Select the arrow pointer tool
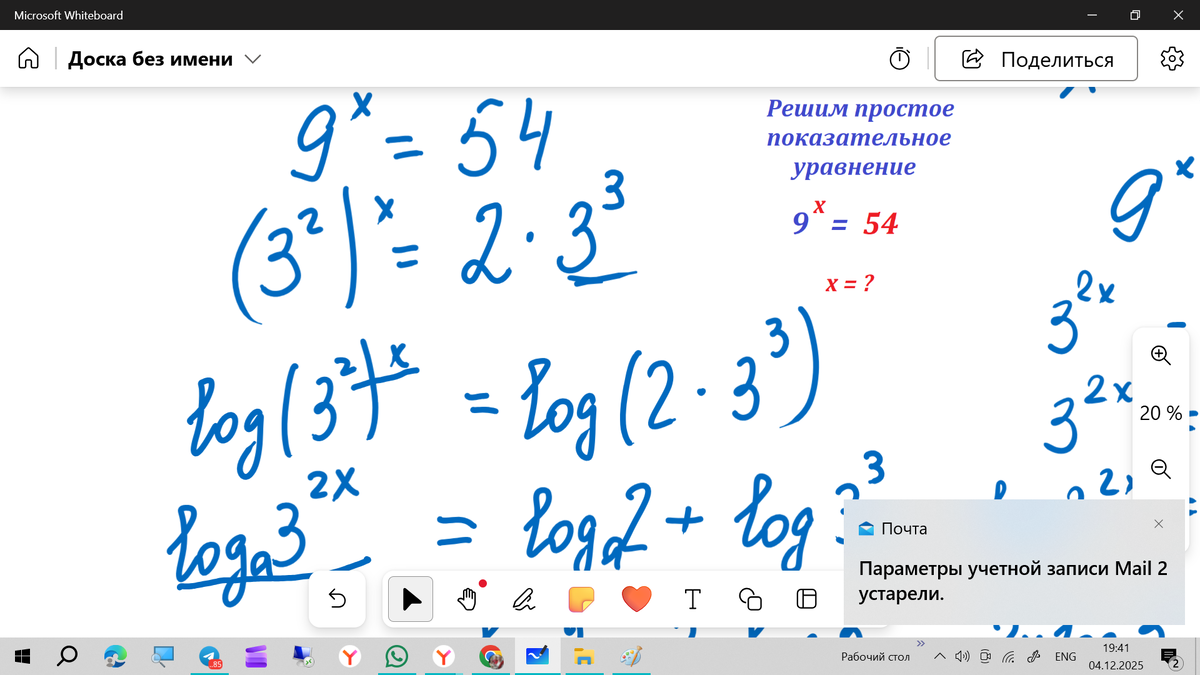Image resolution: width=1200 pixels, height=675 pixels. point(411,599)
